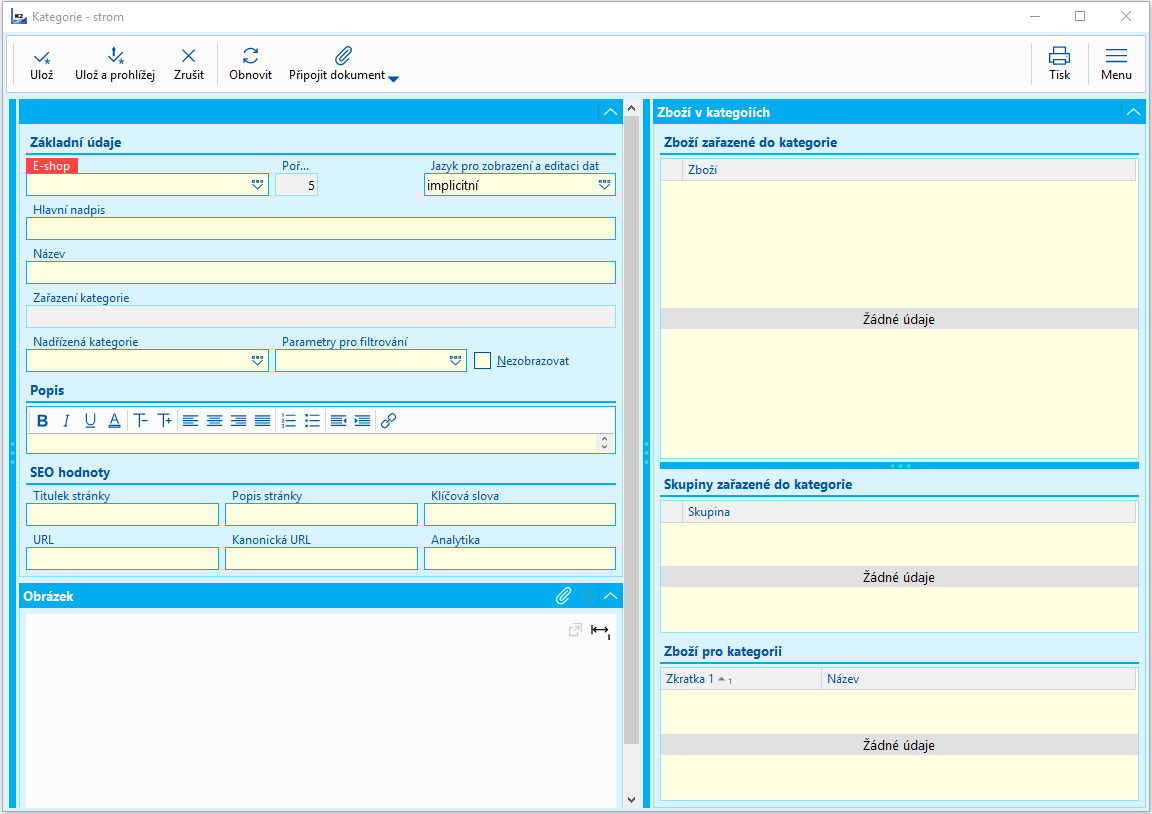
Task: Toggle underline formatting in Popis editor
Action: coord(90,421)
